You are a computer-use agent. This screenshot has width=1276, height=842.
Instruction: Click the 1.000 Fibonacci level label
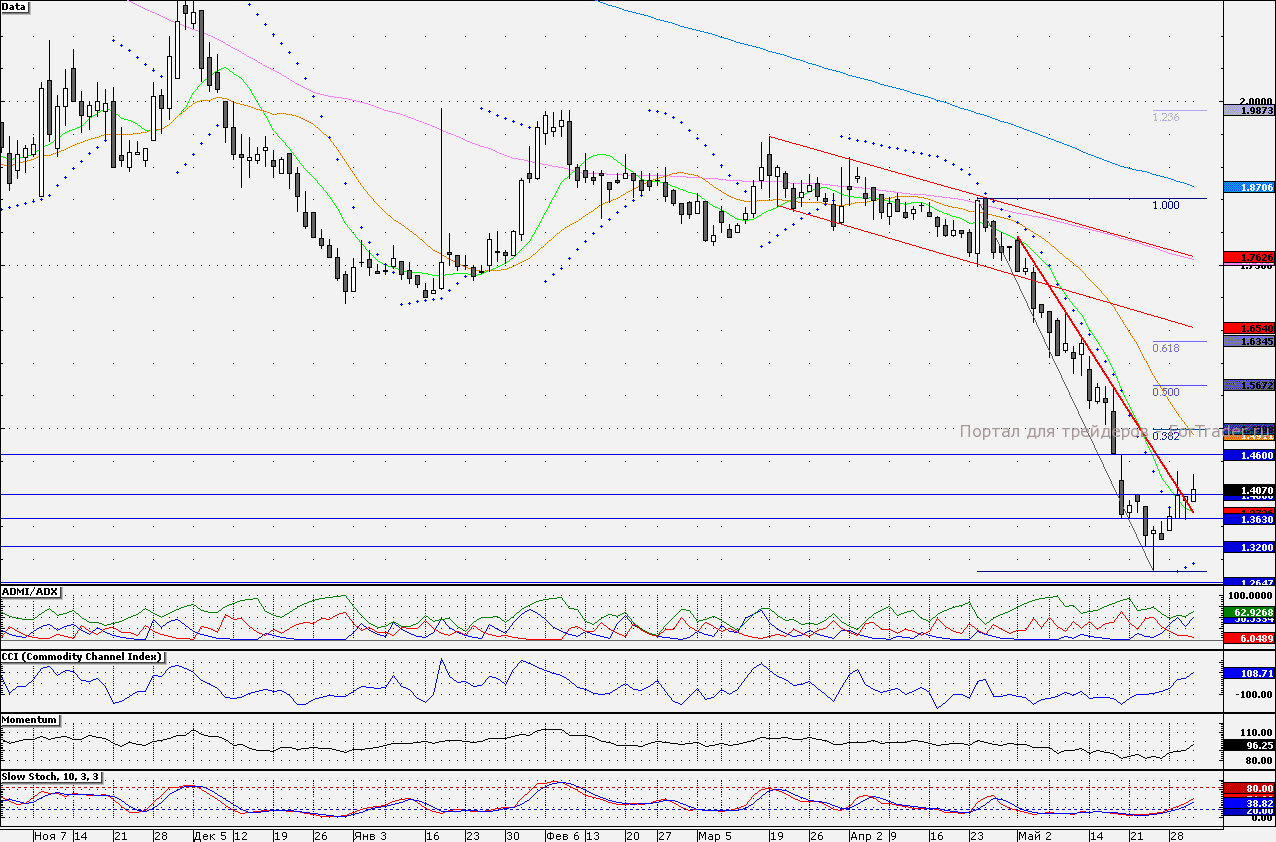pos(1165,205)
